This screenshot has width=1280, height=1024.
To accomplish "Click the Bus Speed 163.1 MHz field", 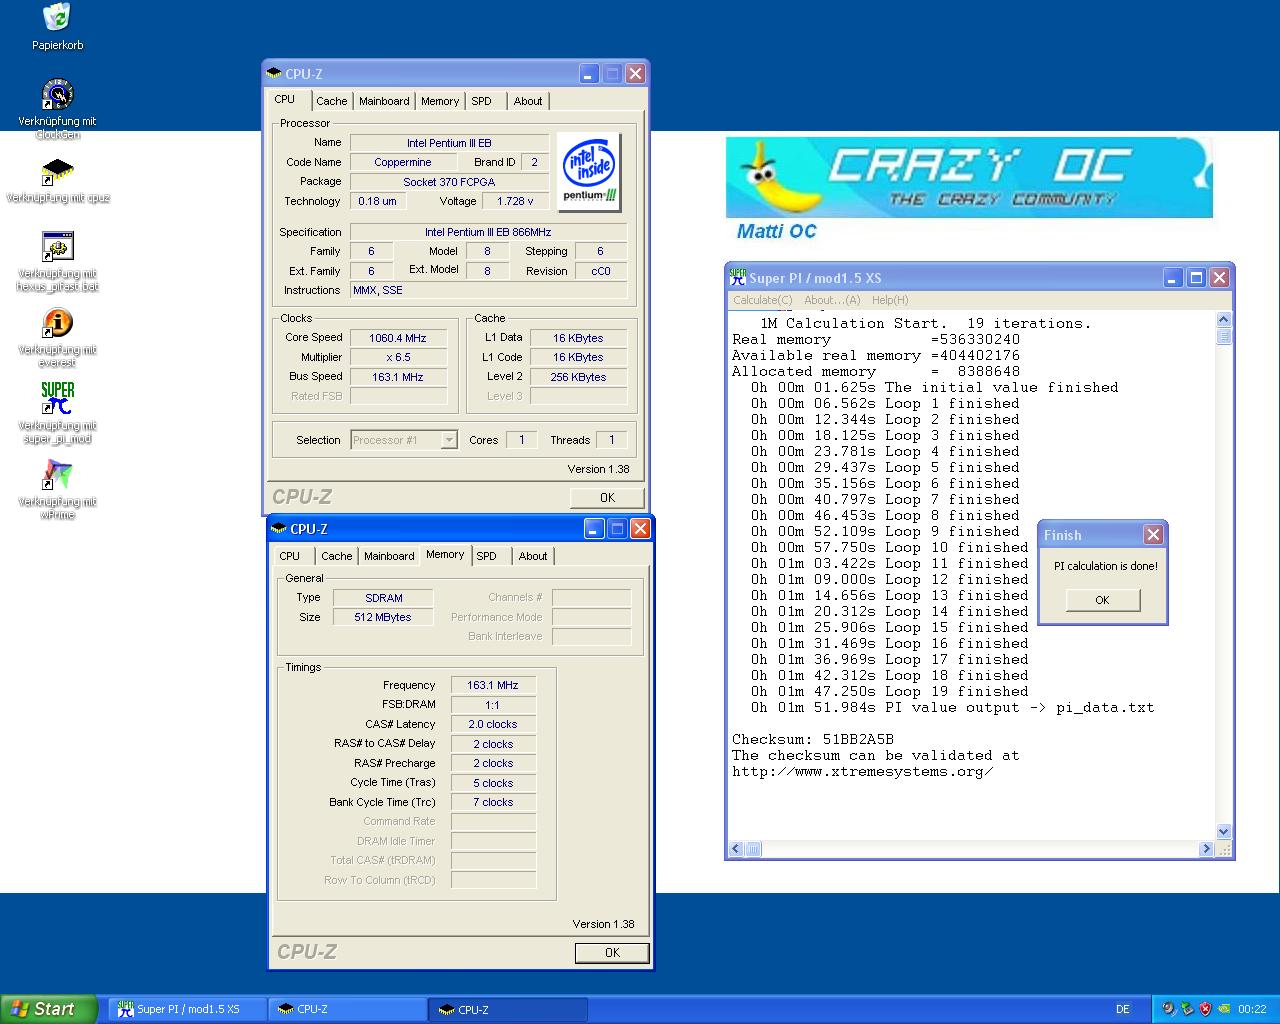I will click(398, 377).
